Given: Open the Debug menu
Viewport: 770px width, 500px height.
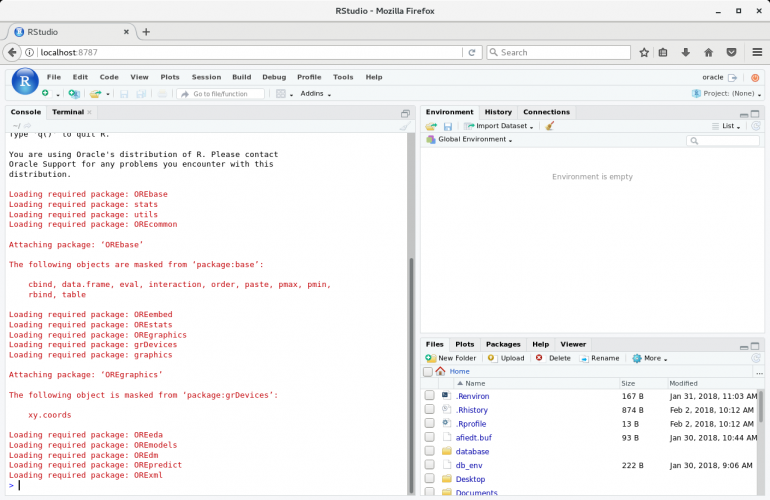Looking at the screenshot, I should (274, 77).
